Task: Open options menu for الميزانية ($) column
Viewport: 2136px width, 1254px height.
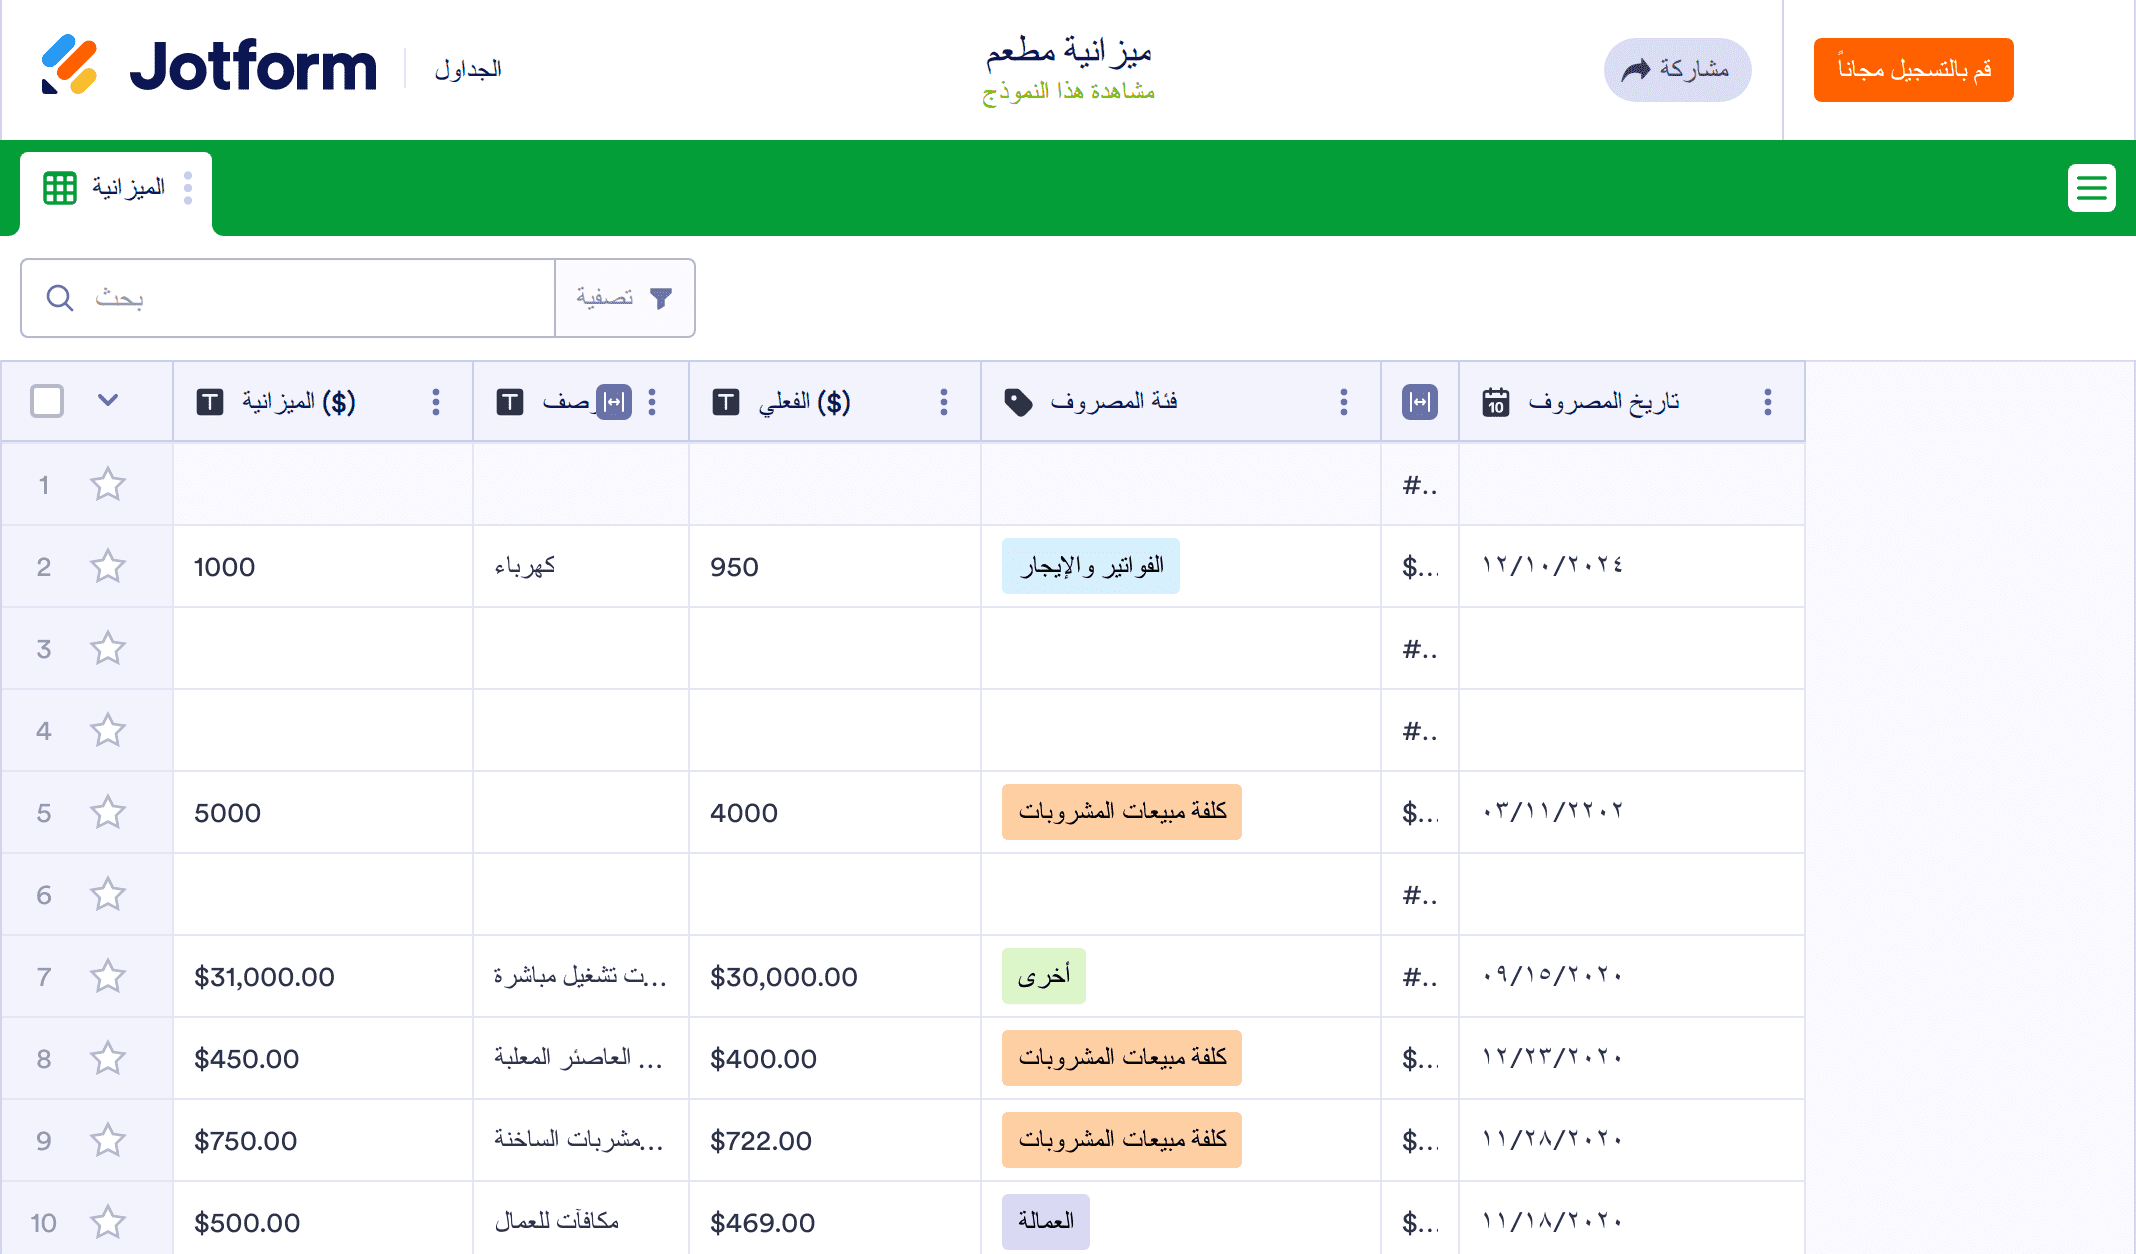Action: click(x=435, y=402)
